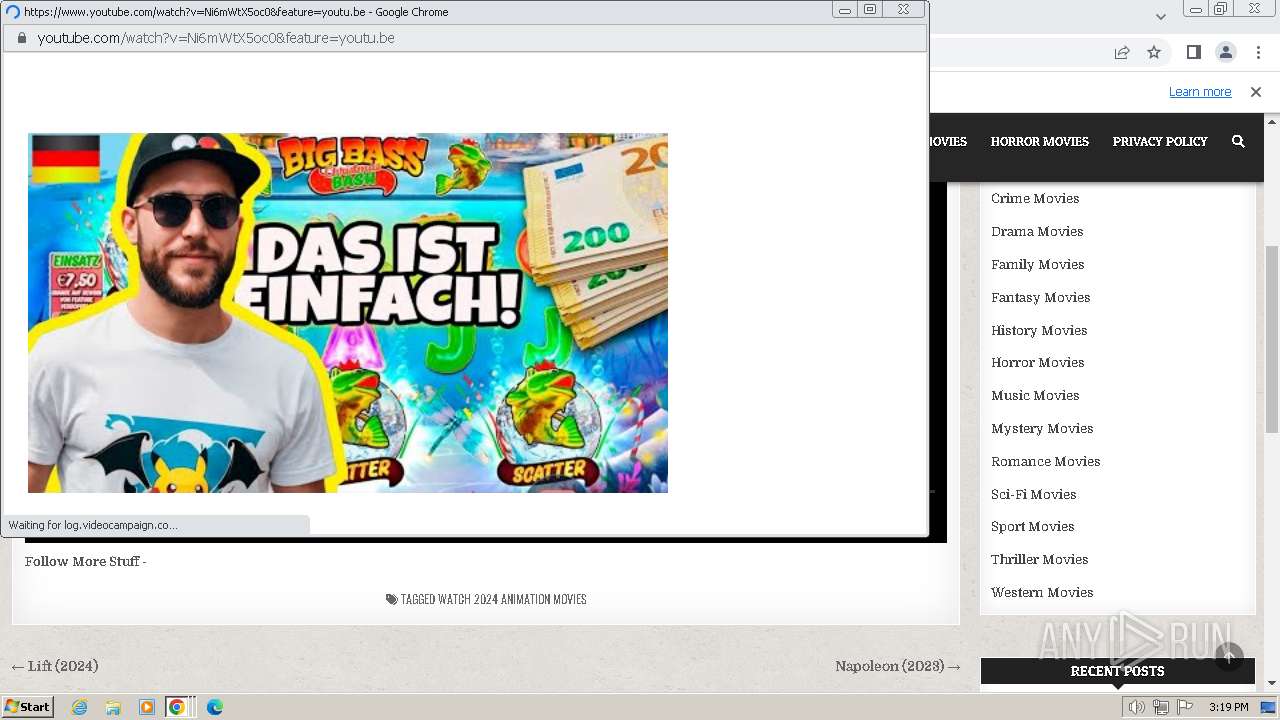Click the Das ist einfach video thumbnail
This screenshot has width=1280, height=720.
[x=348, y=313]
